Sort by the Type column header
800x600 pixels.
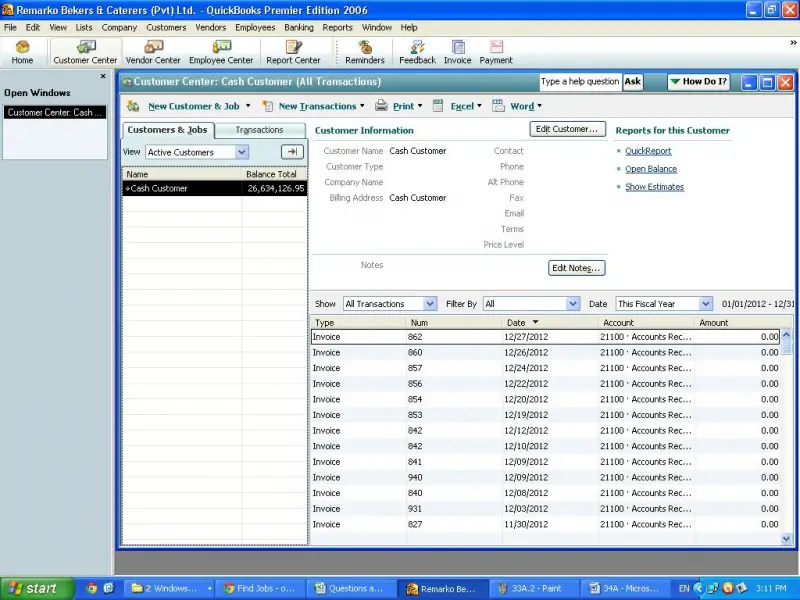click(x=358, y=322)
